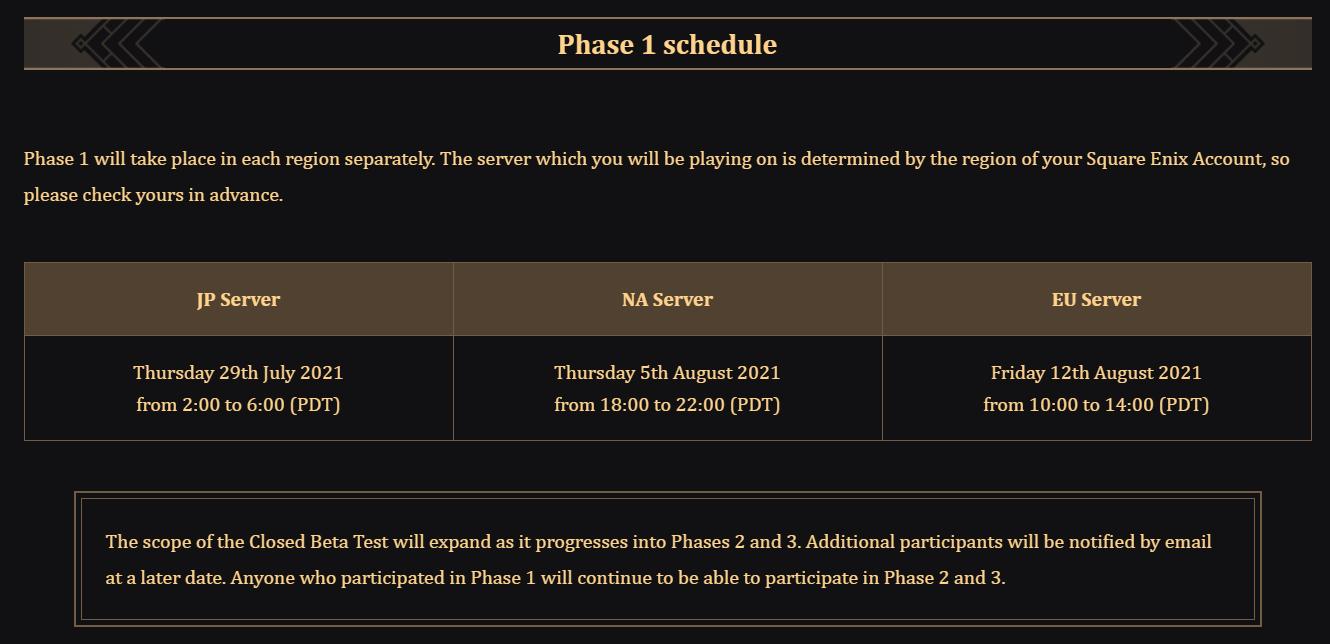Select the NA Server column header
This screenshot has width=1330, height=644.
pyautogui.click(x=667, y=299)
